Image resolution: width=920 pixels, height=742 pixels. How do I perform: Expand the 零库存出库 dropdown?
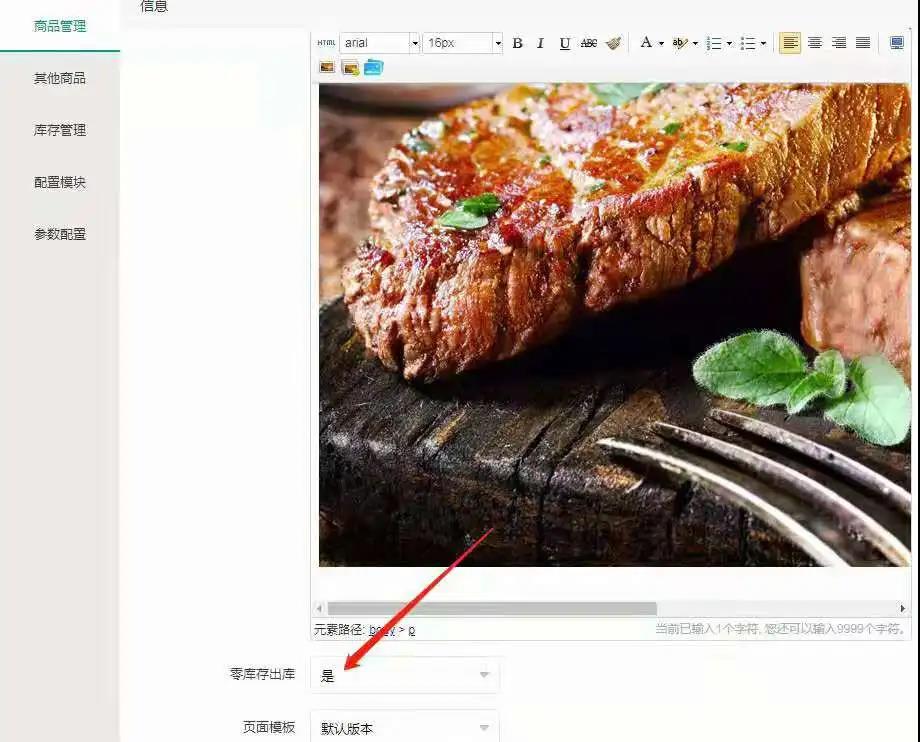pos(405,675)
